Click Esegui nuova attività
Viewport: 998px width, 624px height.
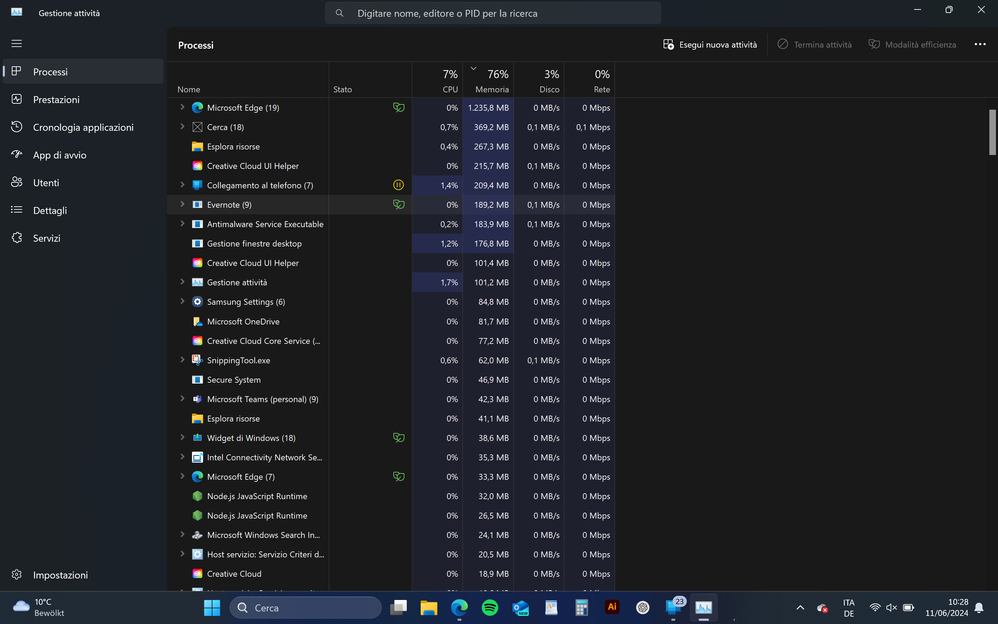pyautogui.click(x=710, y=45)
